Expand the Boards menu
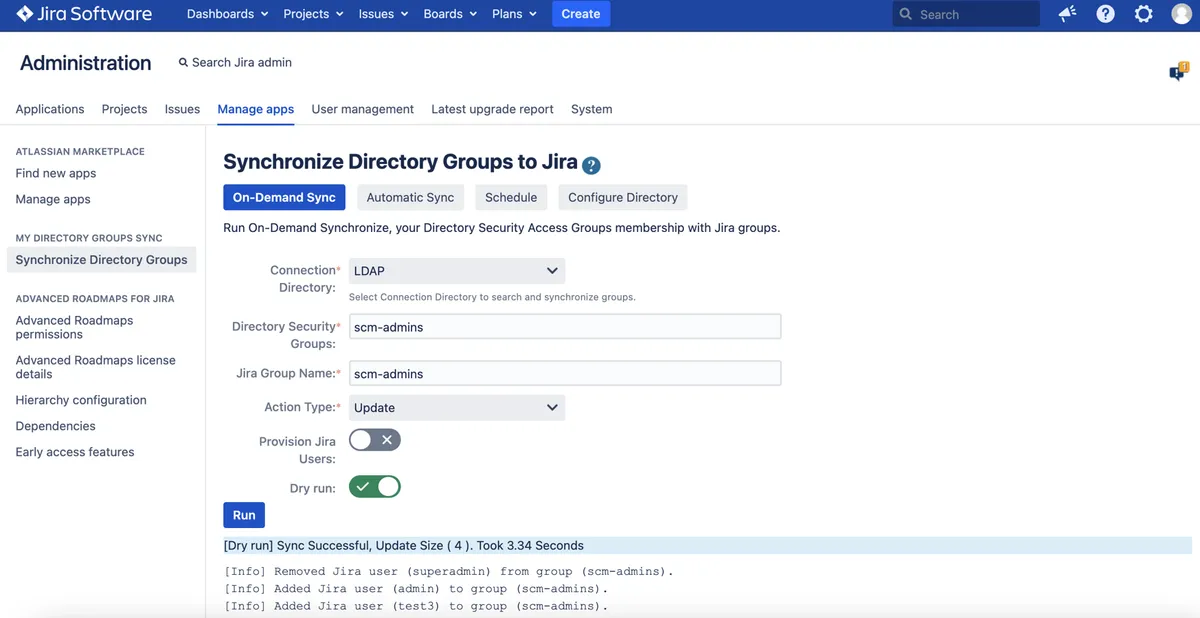 [450, 14]
